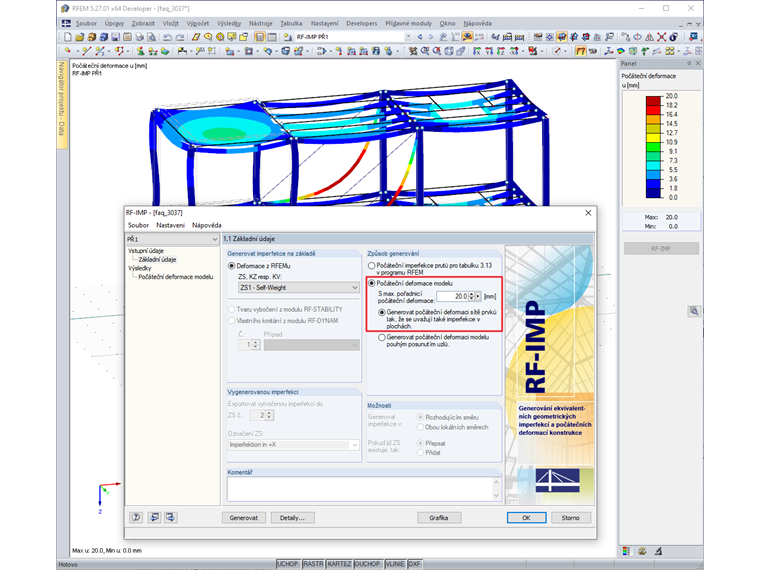Open the disabled Případ dropdown
760x570 pixels.
pos(312,345)
